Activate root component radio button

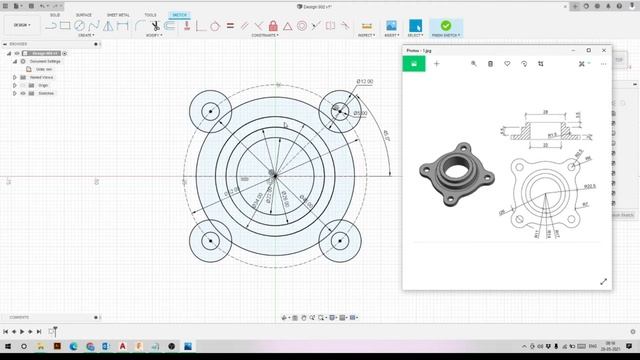point(64,53)
